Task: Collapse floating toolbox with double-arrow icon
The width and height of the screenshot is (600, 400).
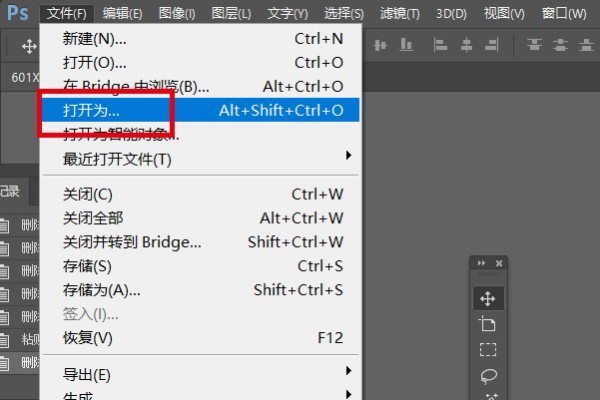Action: pyautogui.click(x=481, y=263)
